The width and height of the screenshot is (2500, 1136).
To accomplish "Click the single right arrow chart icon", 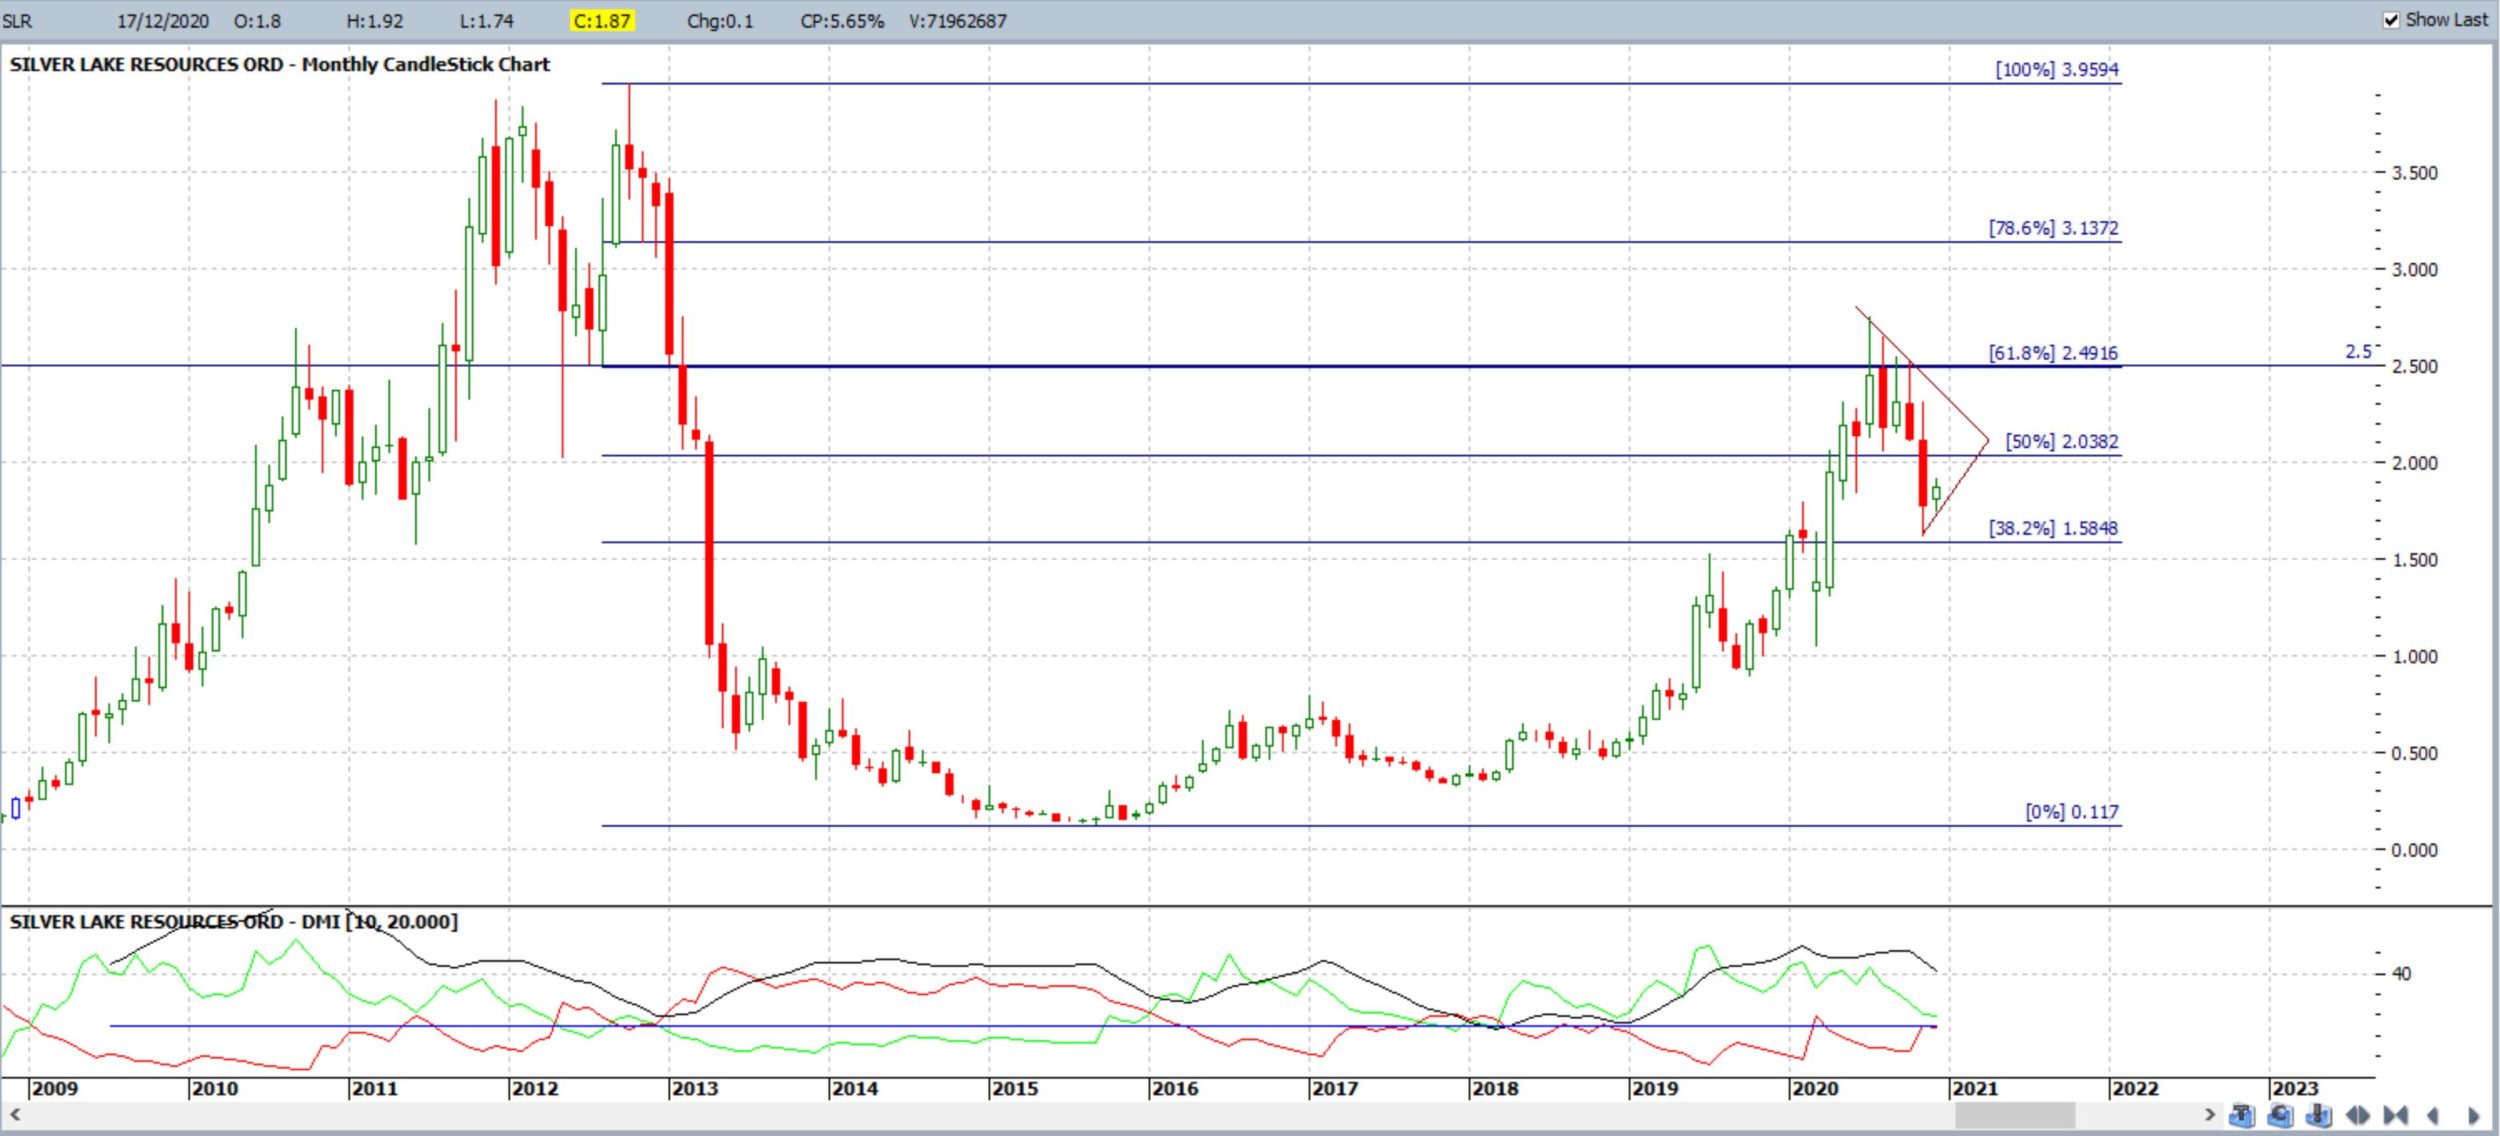I will [2473, 1115].
